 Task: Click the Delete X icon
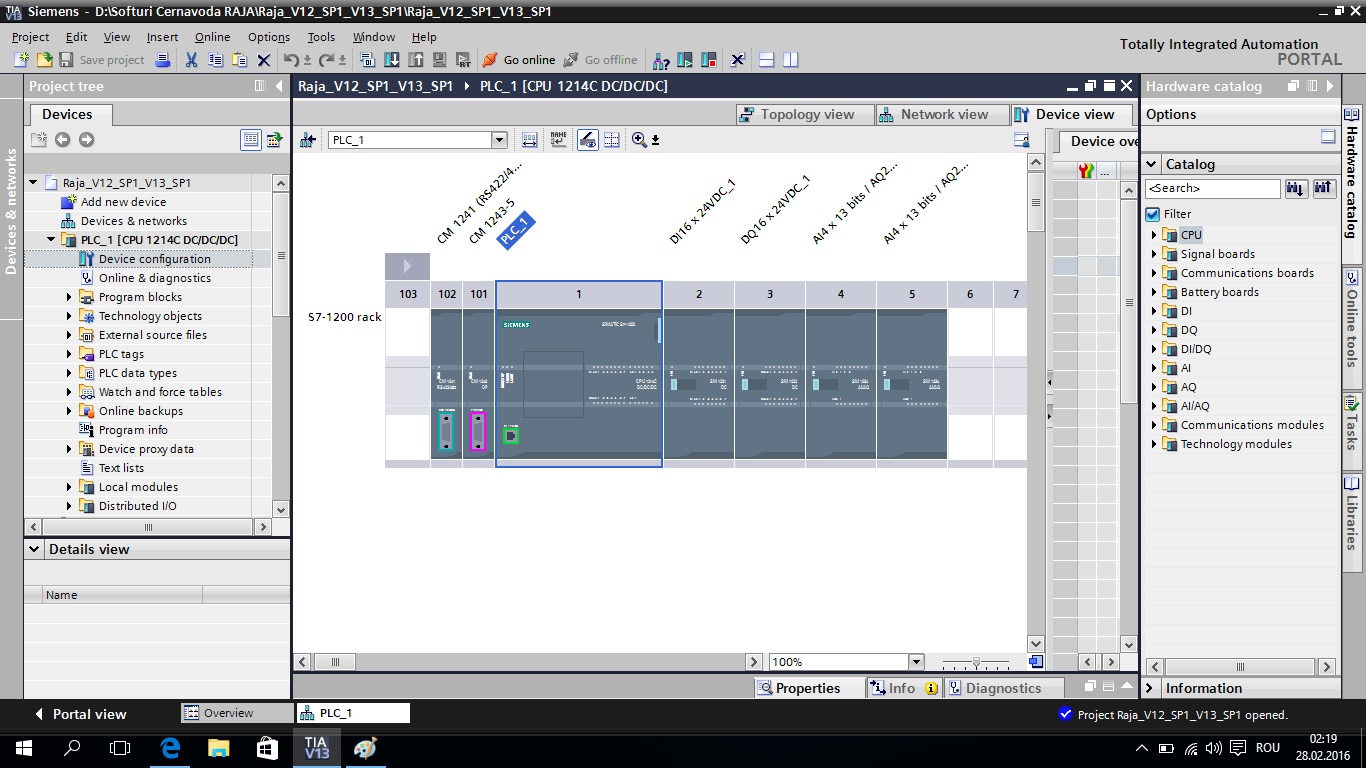pyautogui.click(x=264, y=60)
